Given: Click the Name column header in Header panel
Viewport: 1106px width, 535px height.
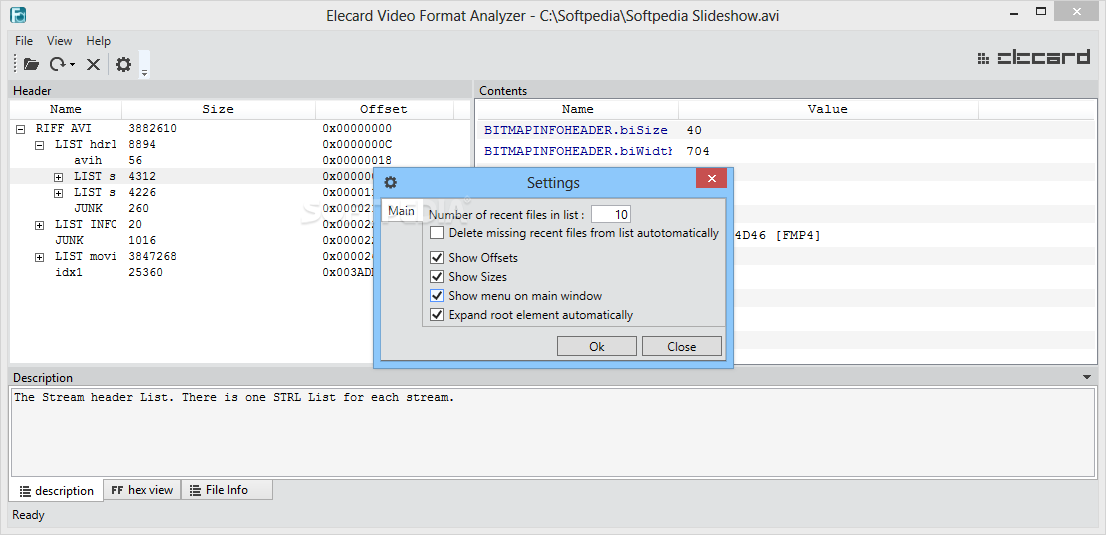Looking at the screenshot, I should click(66, 109).
